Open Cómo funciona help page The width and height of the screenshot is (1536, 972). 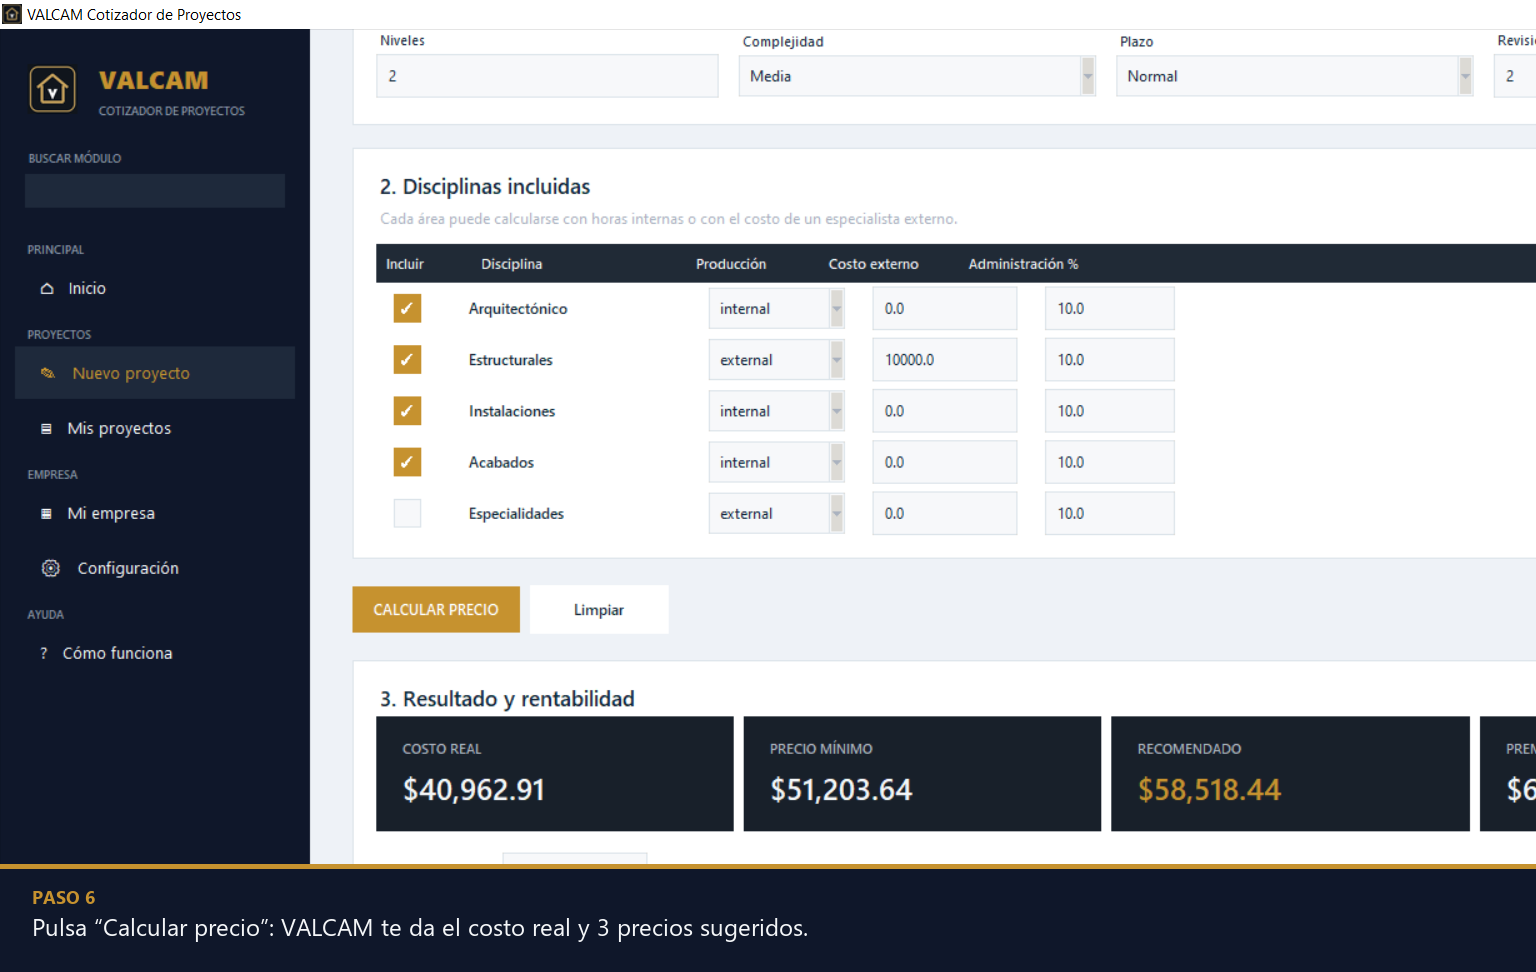(x=155, y=653)
